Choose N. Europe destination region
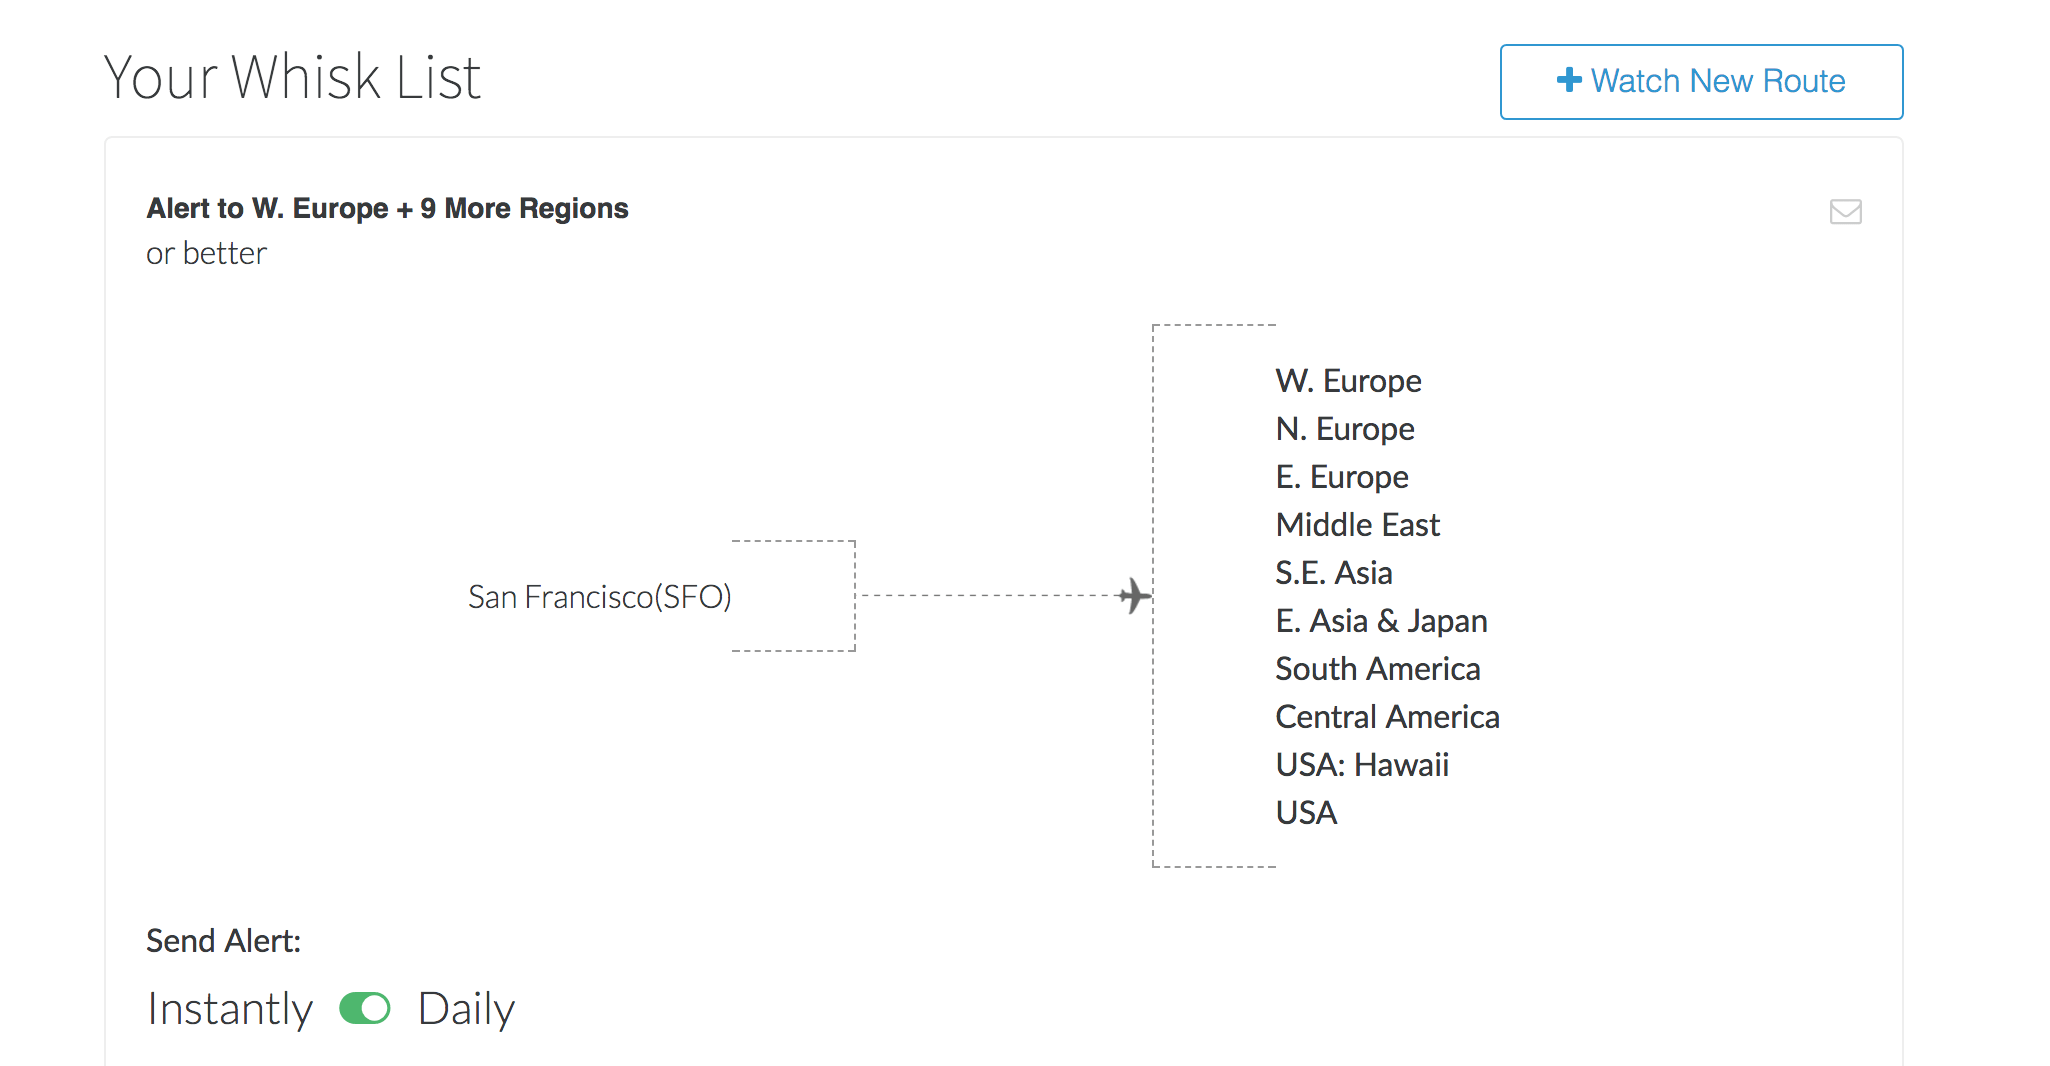Image resolution: width=2050 pixels, height=1066 pixels. [1345, 429]
